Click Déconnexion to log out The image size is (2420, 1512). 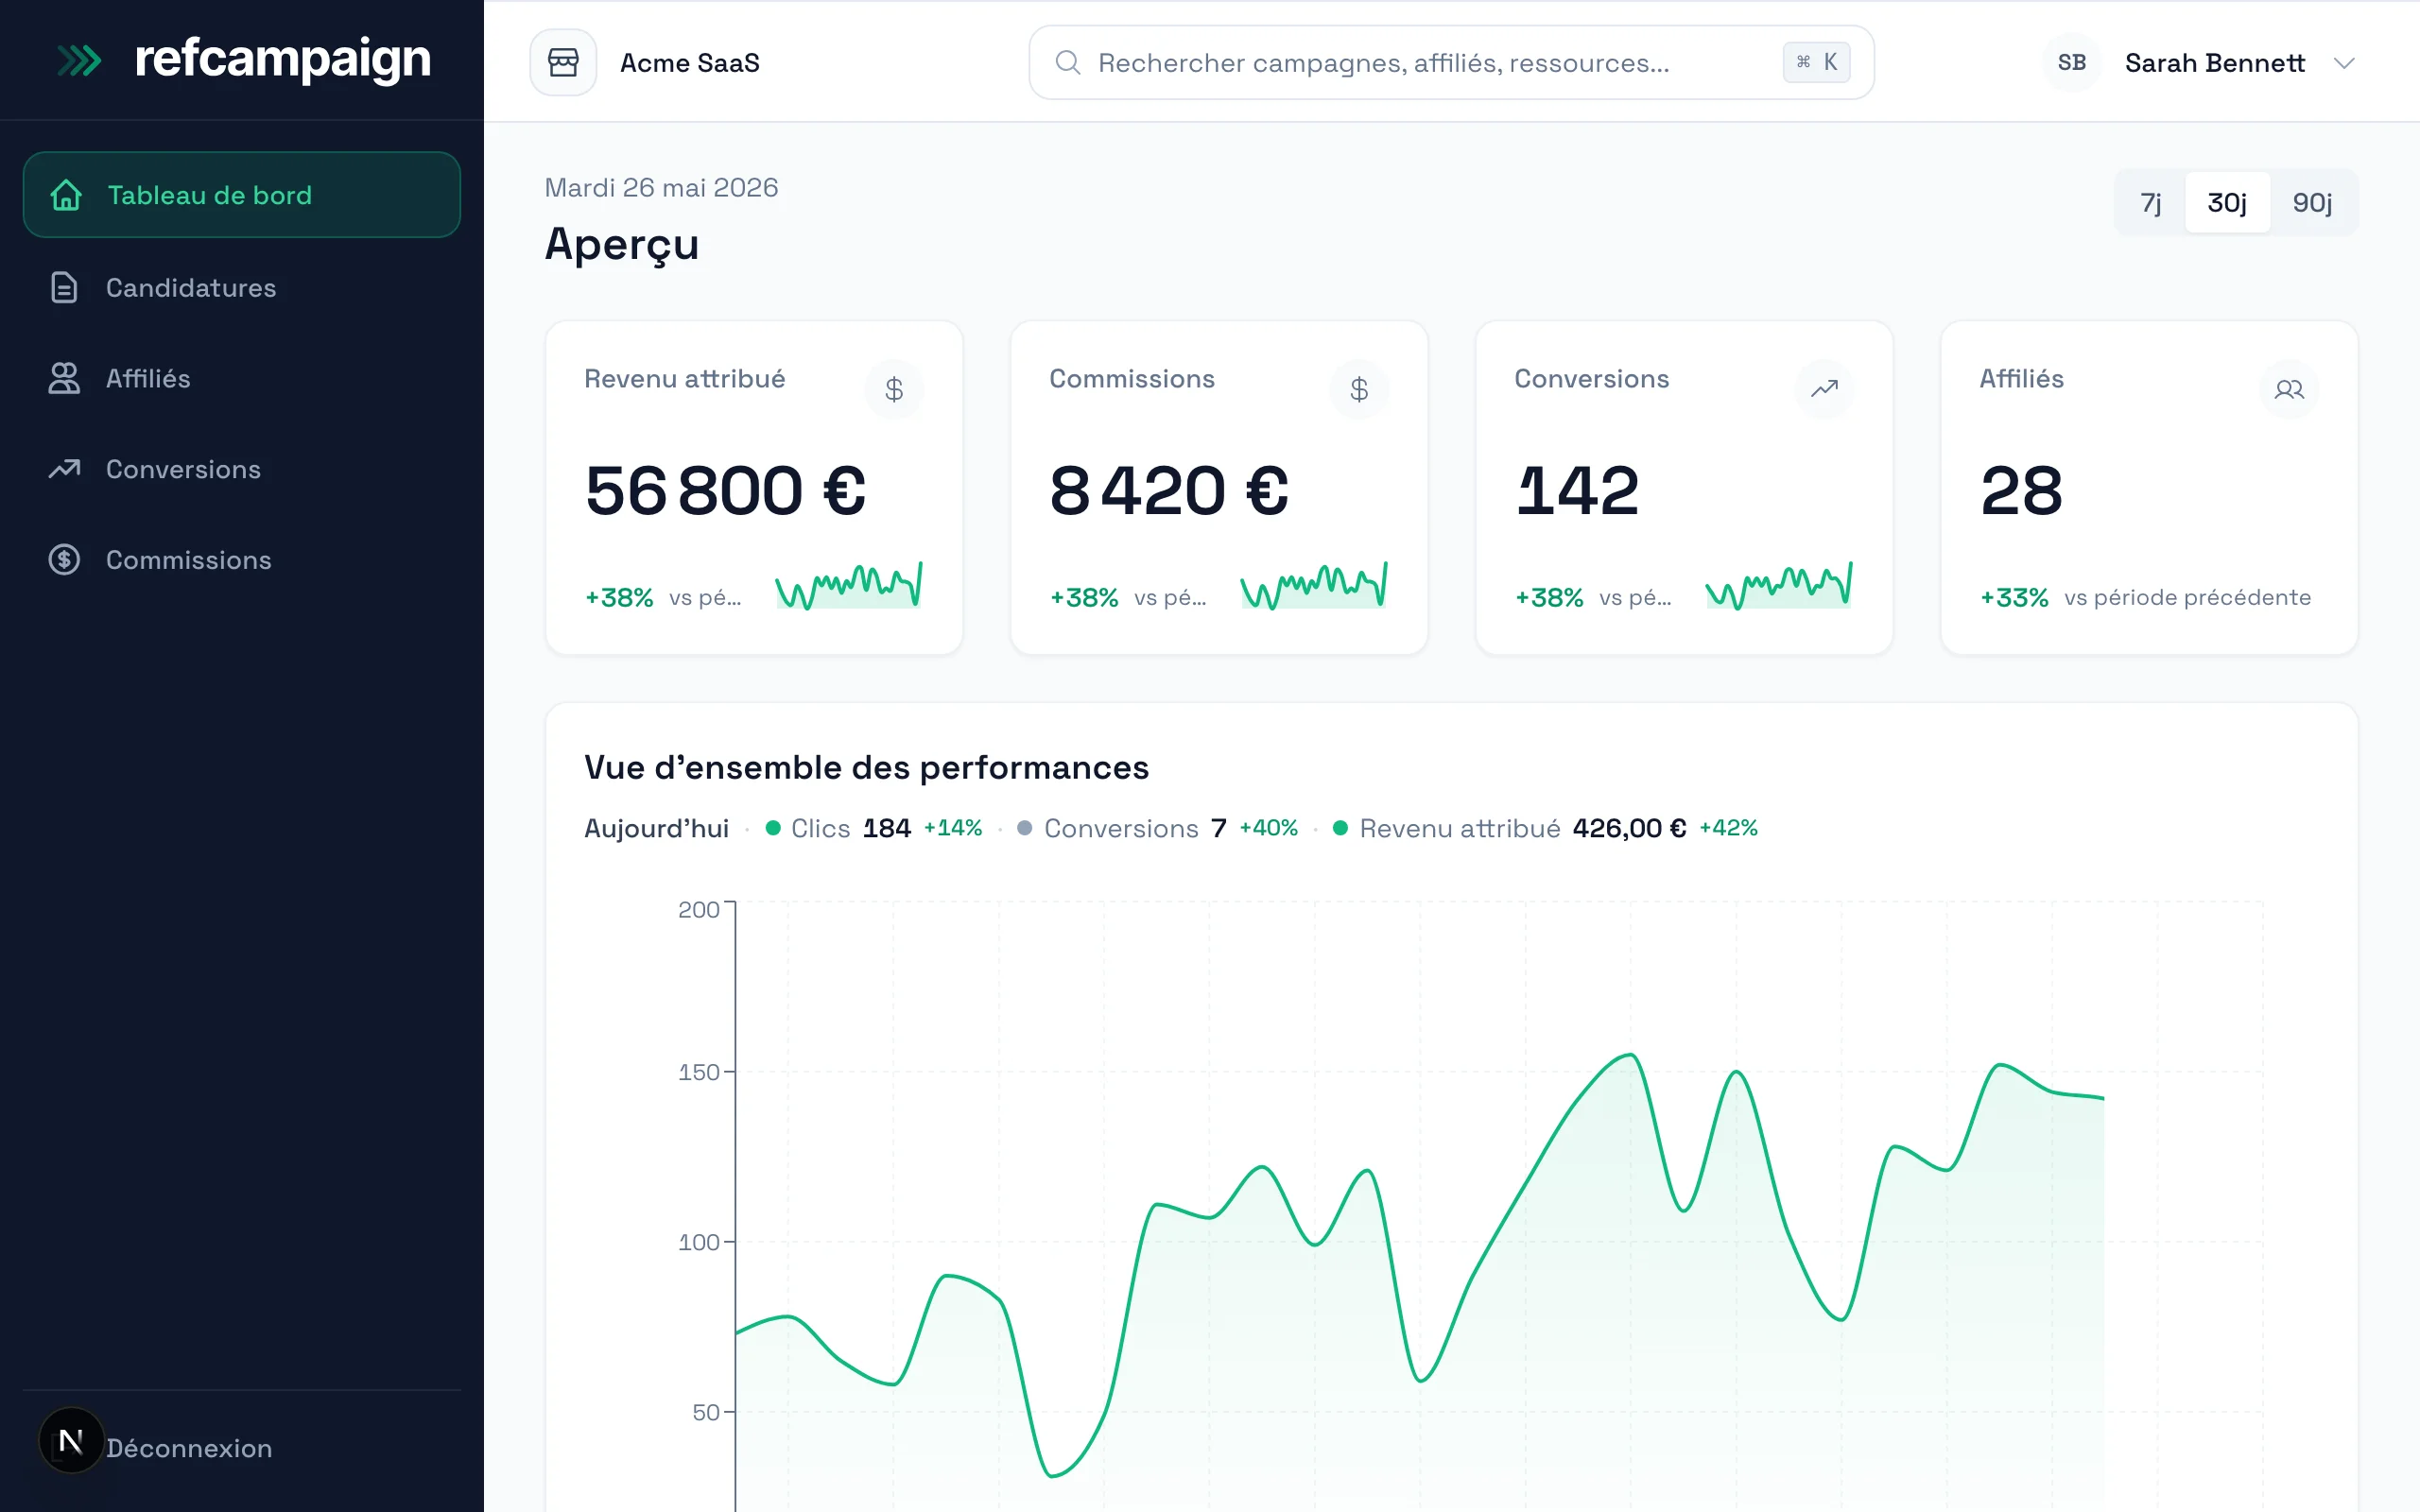click(189, 1448)
